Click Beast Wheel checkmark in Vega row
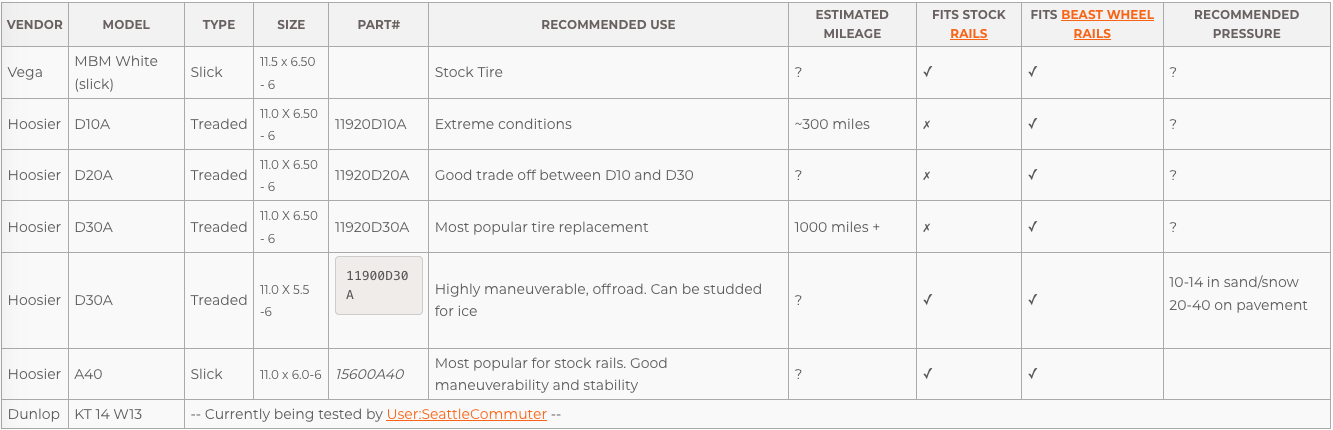The width and height of the screenshot is (1333, 430). (x=1033, y=72)
